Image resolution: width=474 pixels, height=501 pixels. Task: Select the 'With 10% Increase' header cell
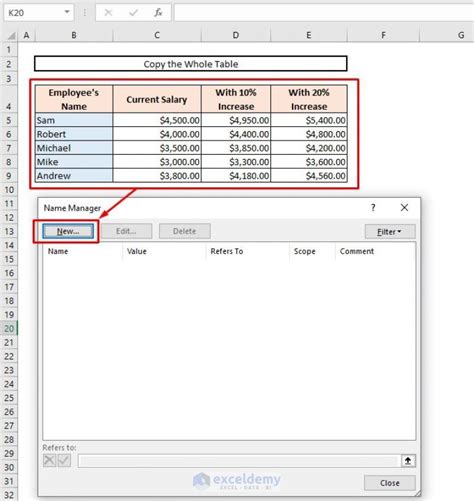coord(236,99)
